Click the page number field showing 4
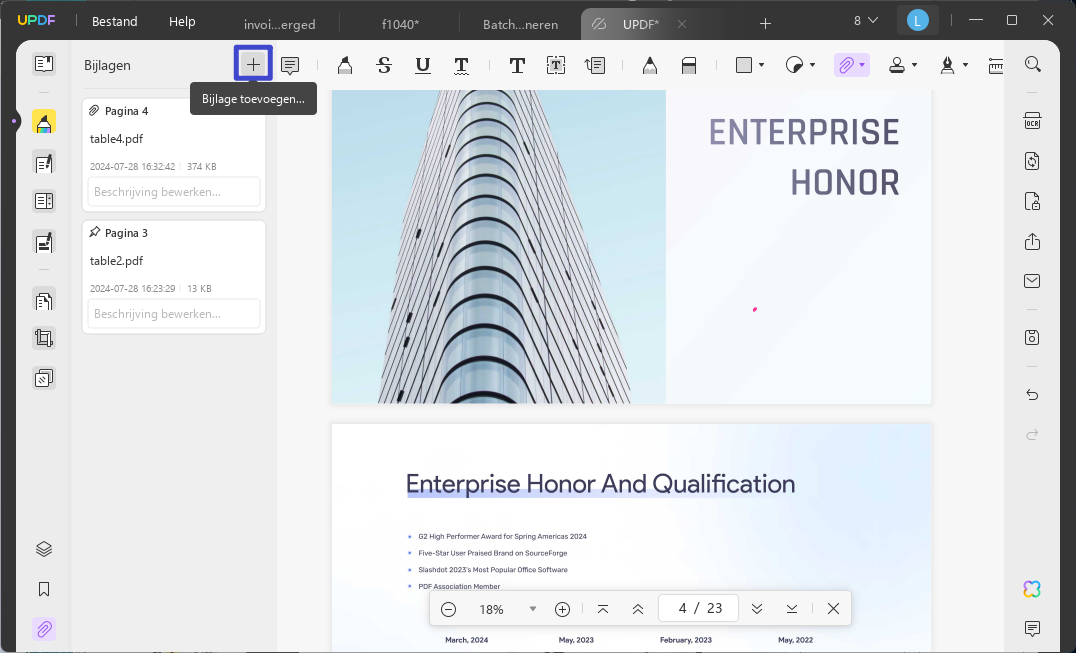The image size is (1076, 653). [x=699, y=608]
